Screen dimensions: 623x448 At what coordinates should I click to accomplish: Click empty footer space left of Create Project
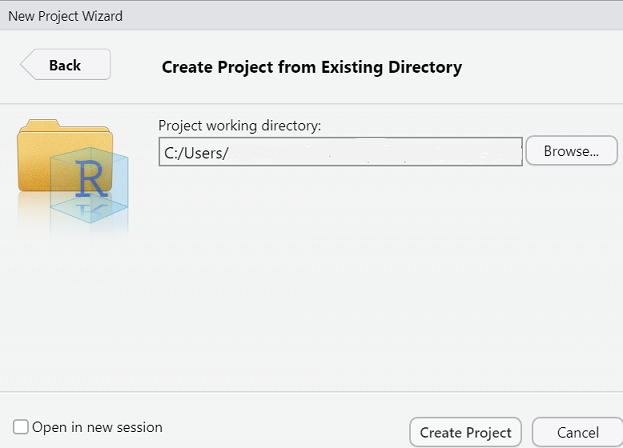click(290, 430)
